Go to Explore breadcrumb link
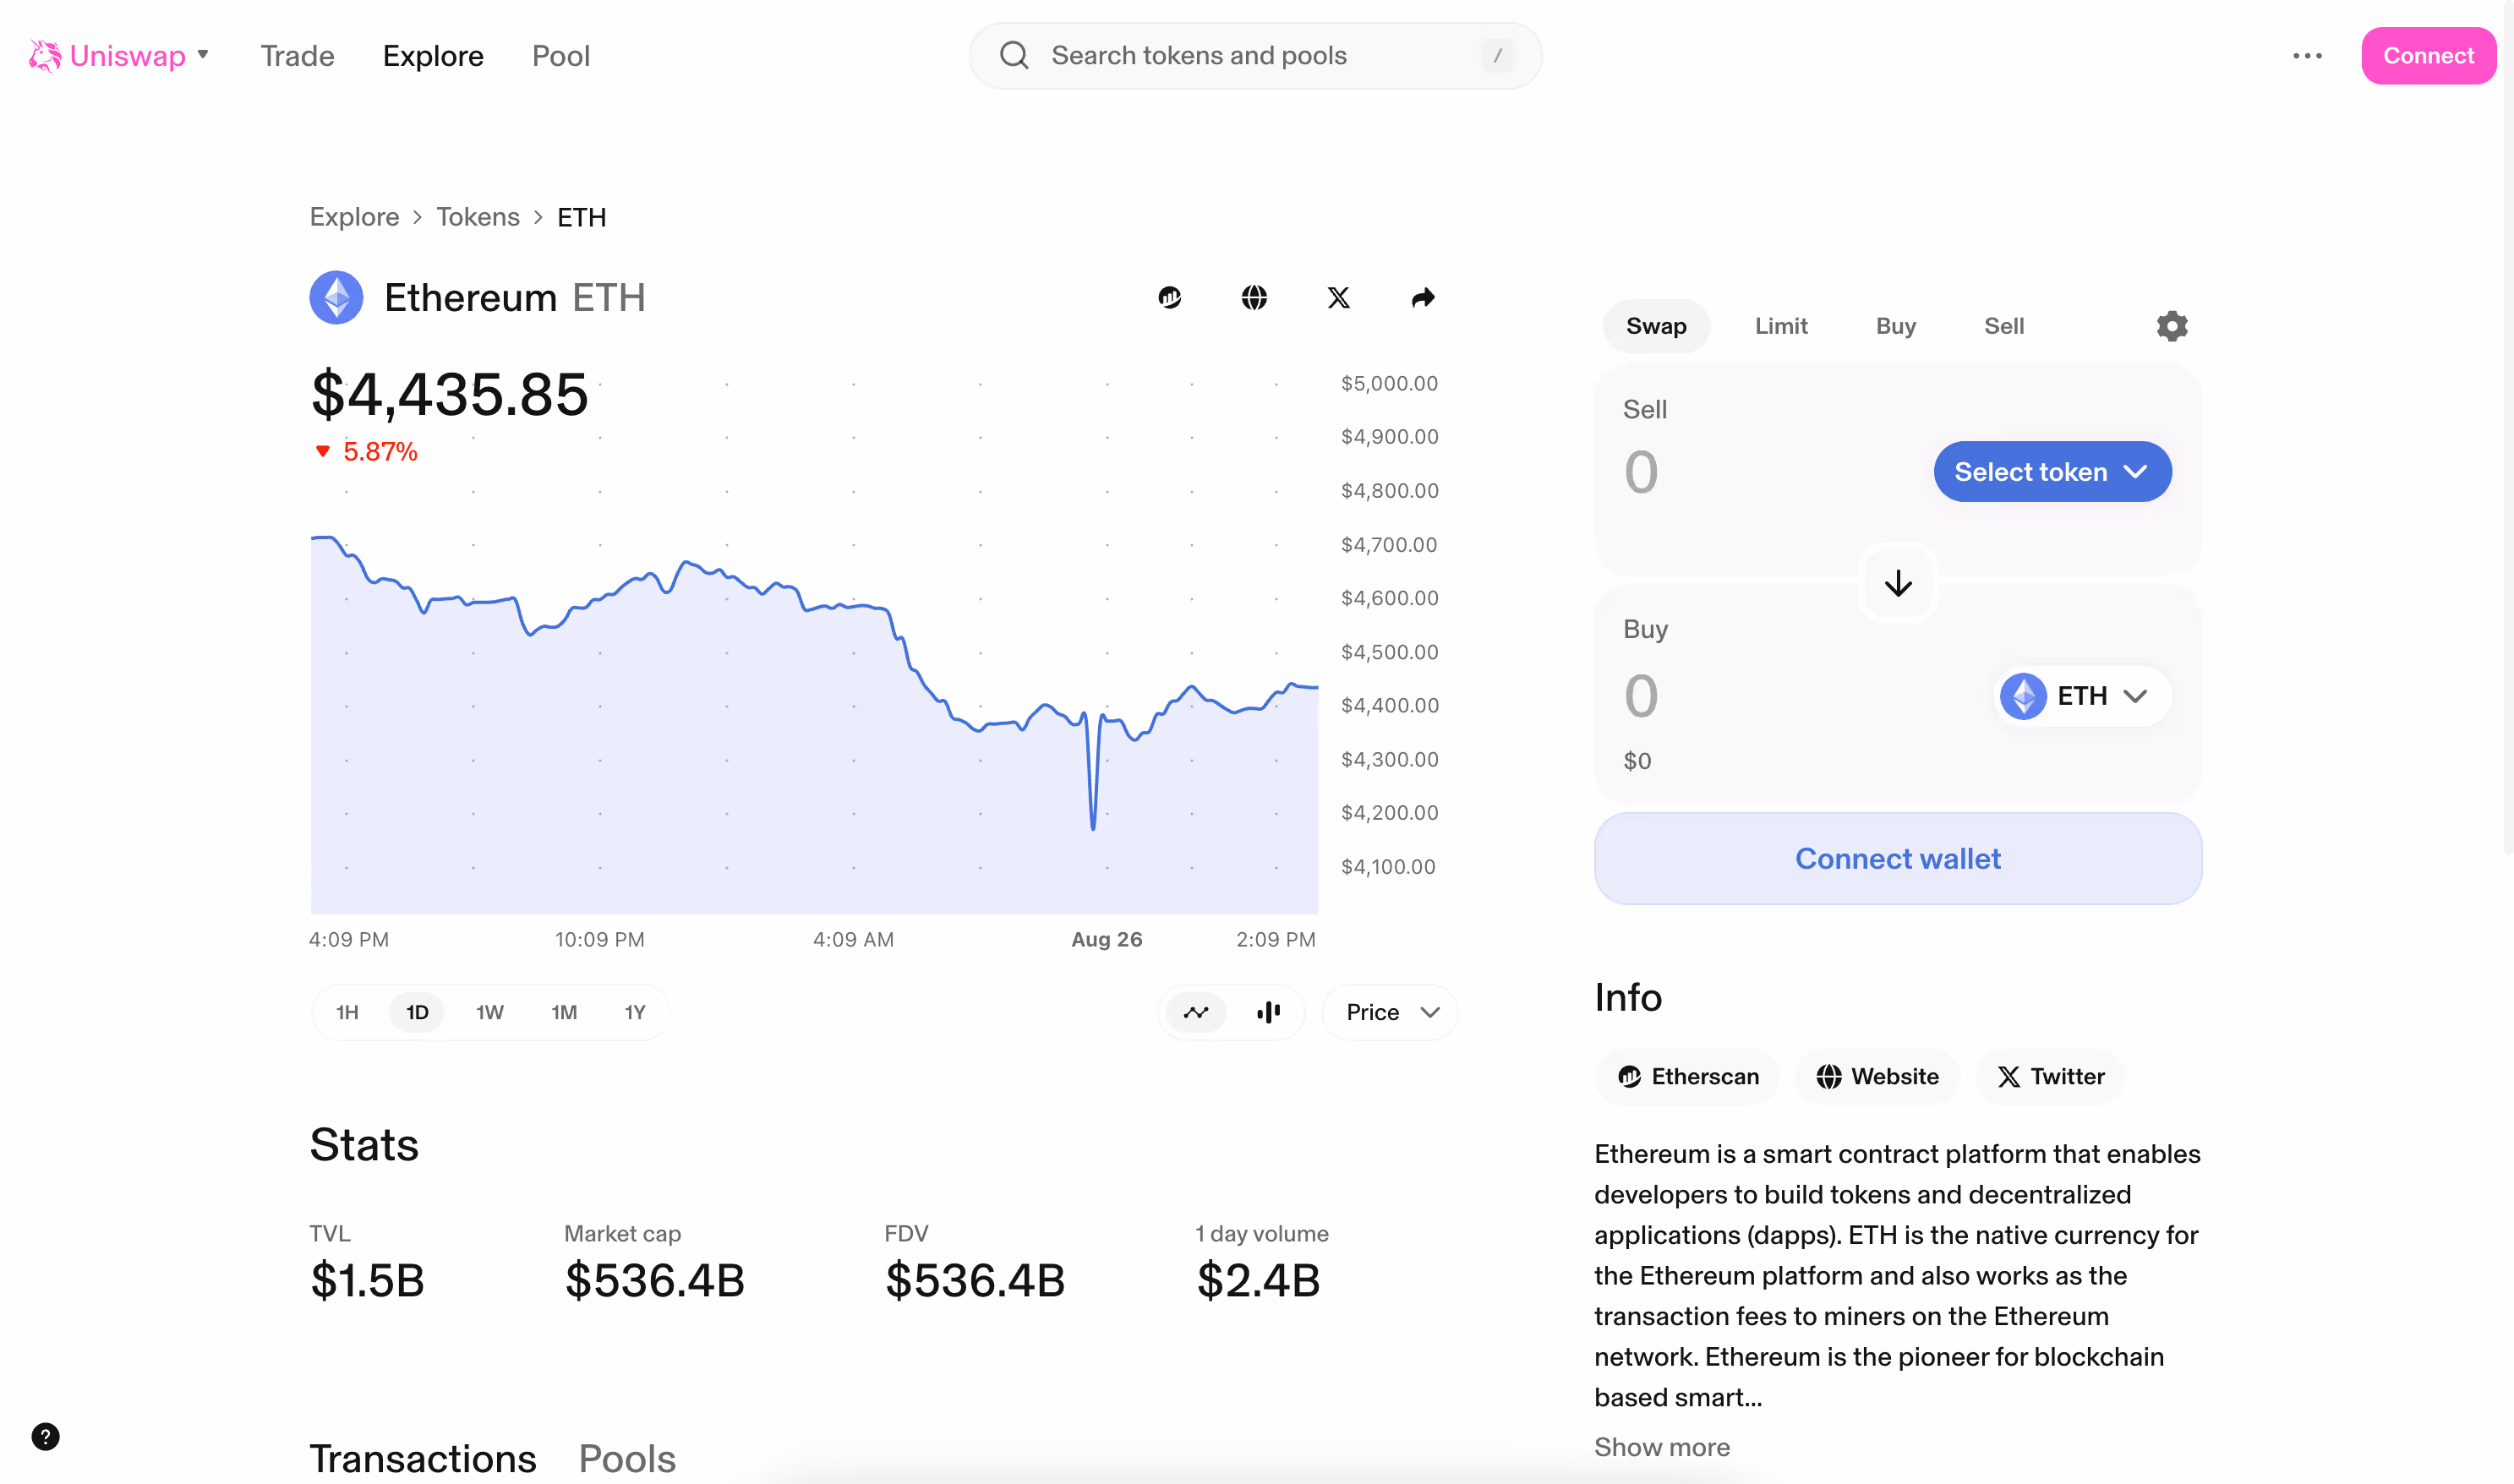 tap(354, 217)
